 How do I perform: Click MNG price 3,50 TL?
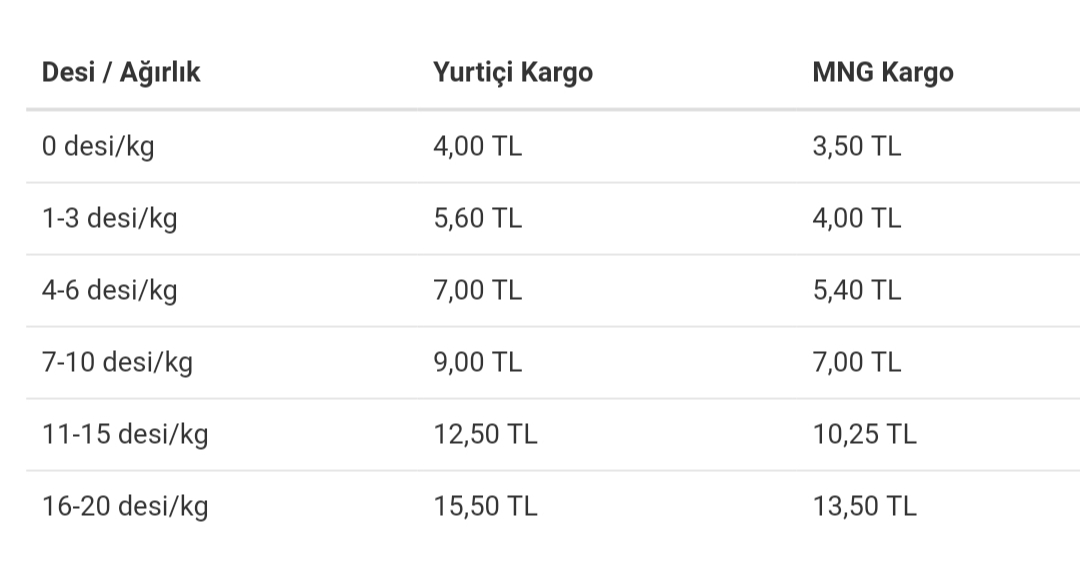tap(857, 147)
